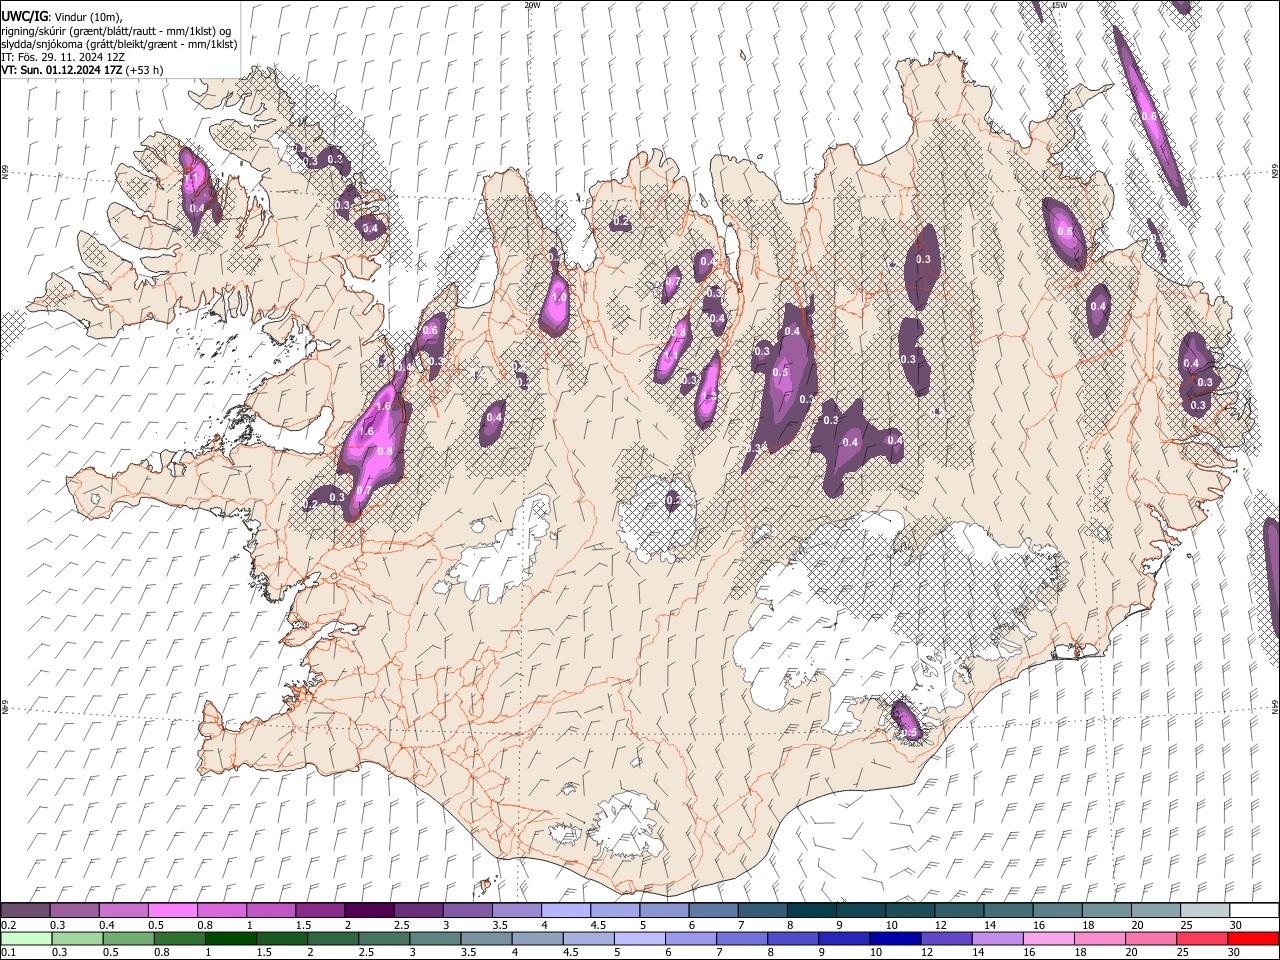Pick top-row white swatch labeled 30
Screen dimensions: 1280x960
pos(1253,910)
